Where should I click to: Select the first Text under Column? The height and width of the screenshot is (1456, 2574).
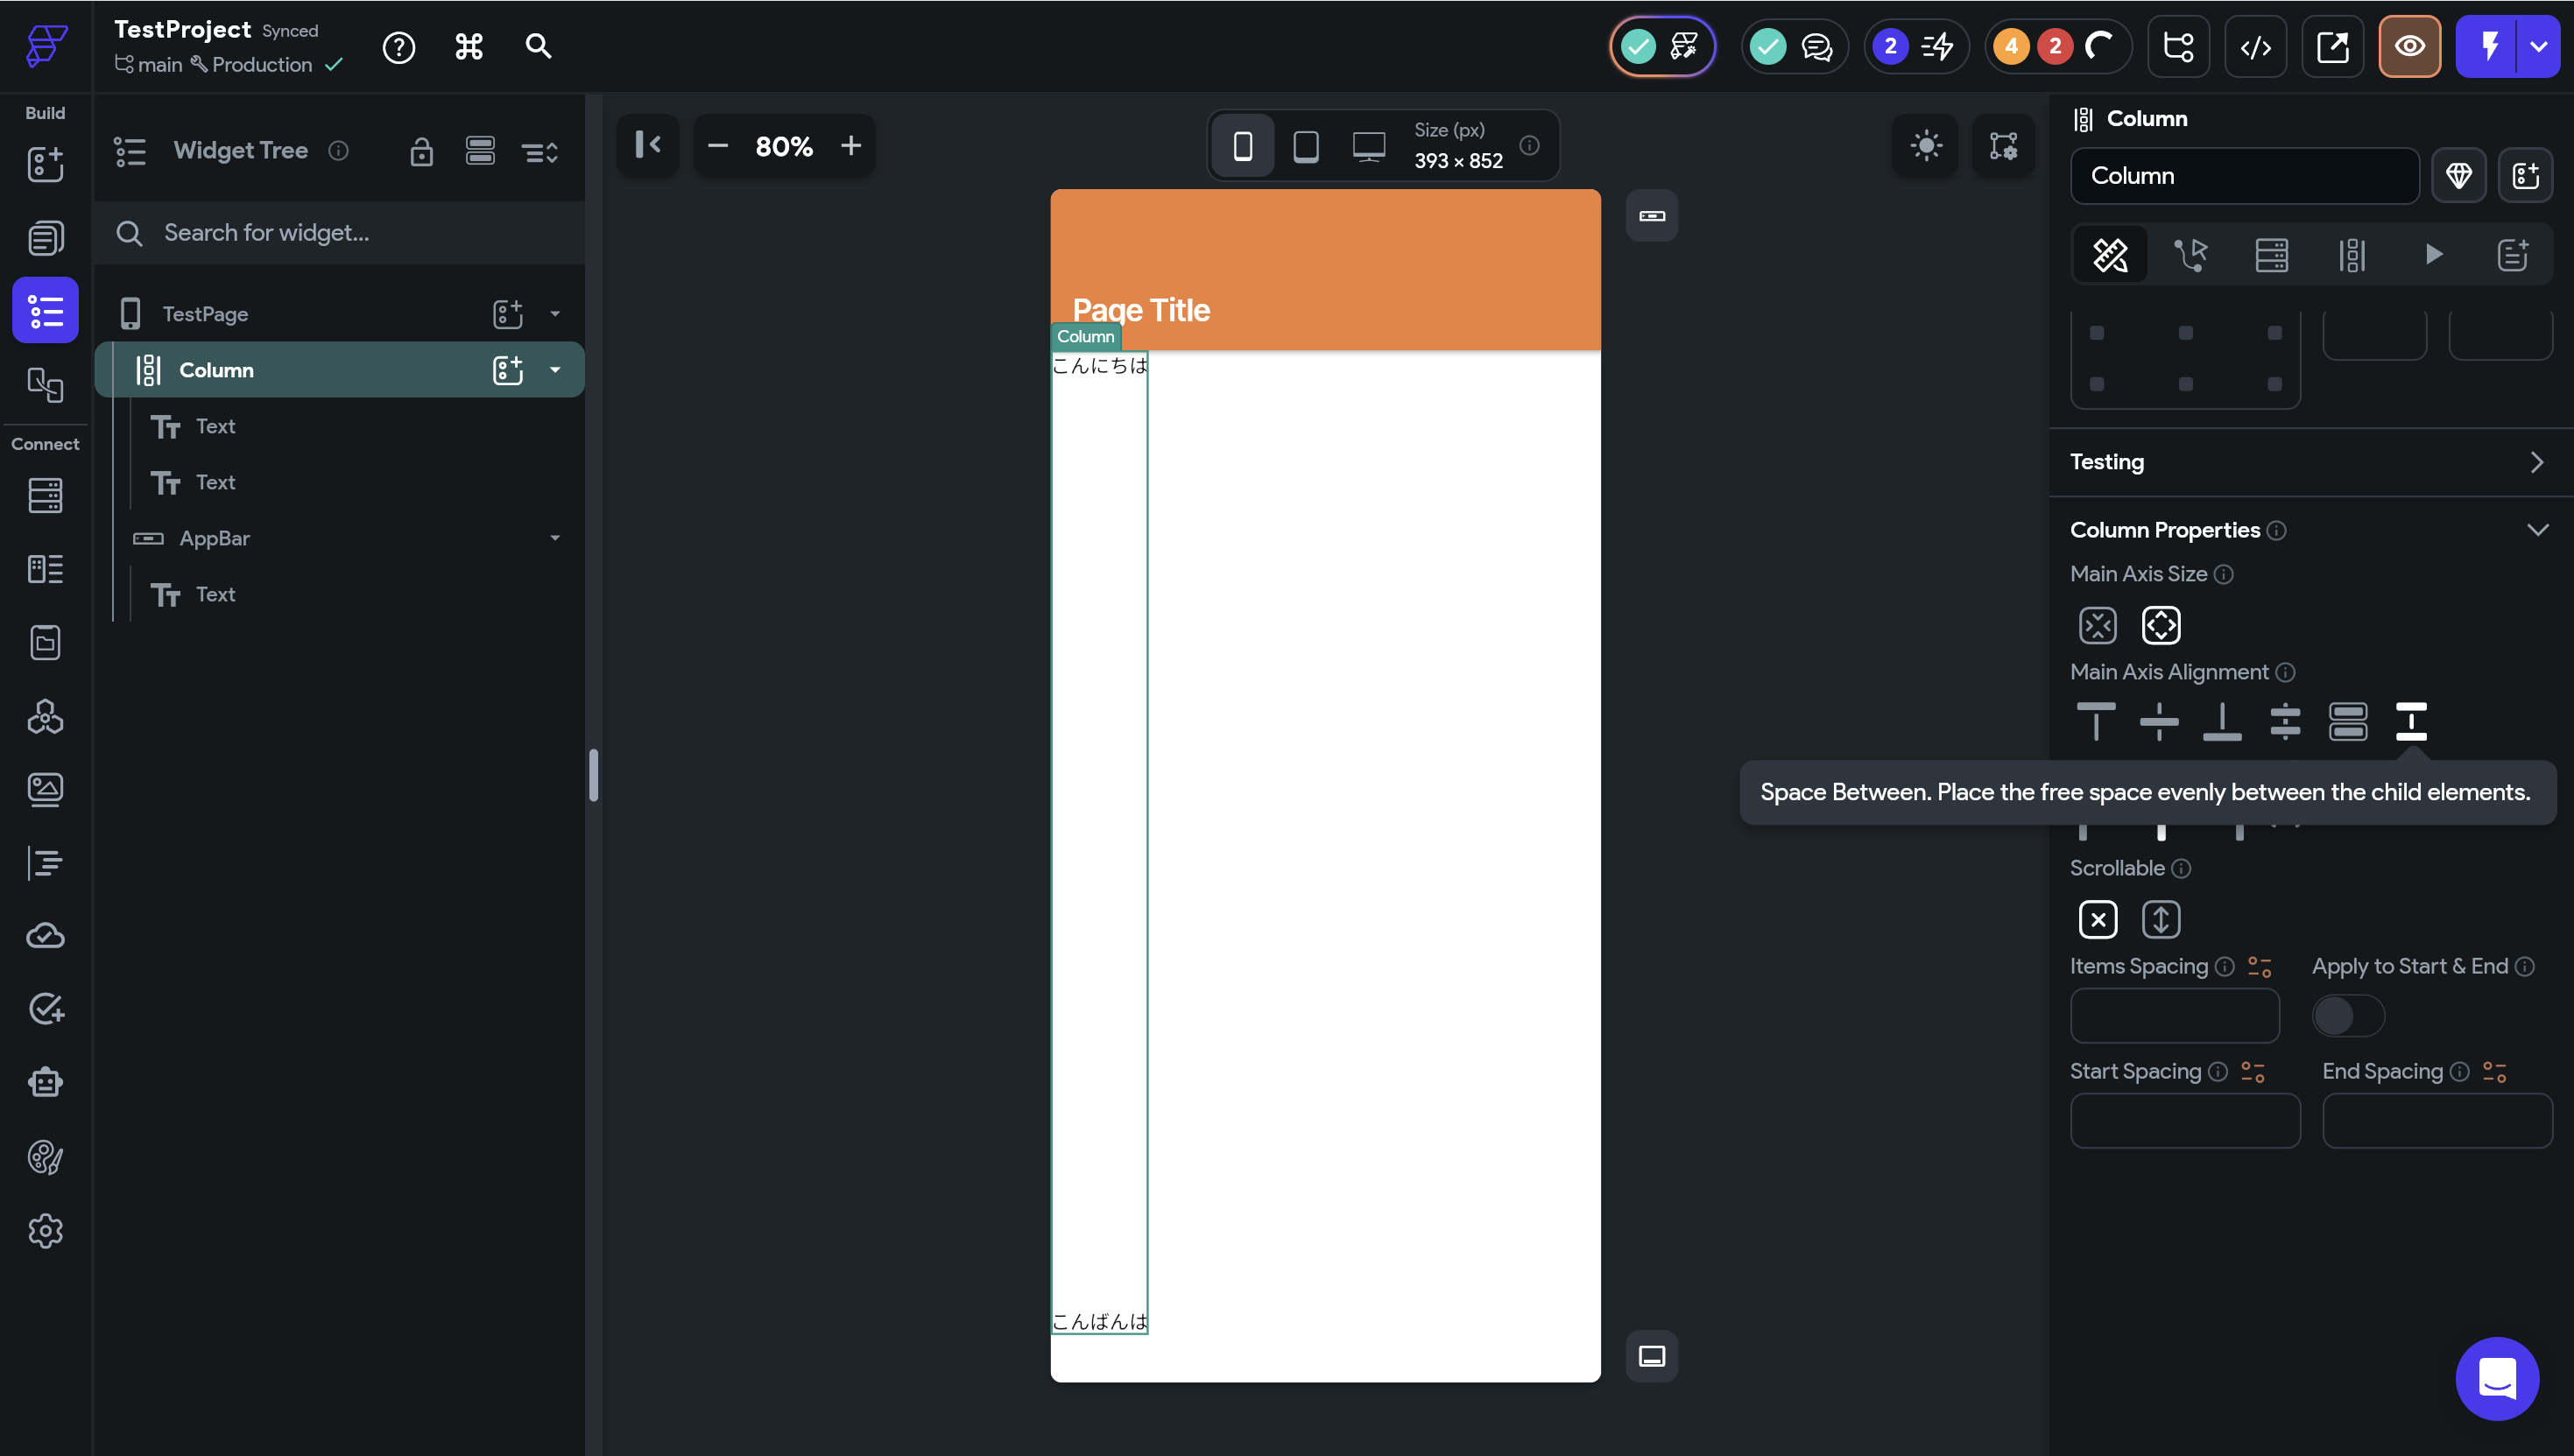[x=215, y=426]
